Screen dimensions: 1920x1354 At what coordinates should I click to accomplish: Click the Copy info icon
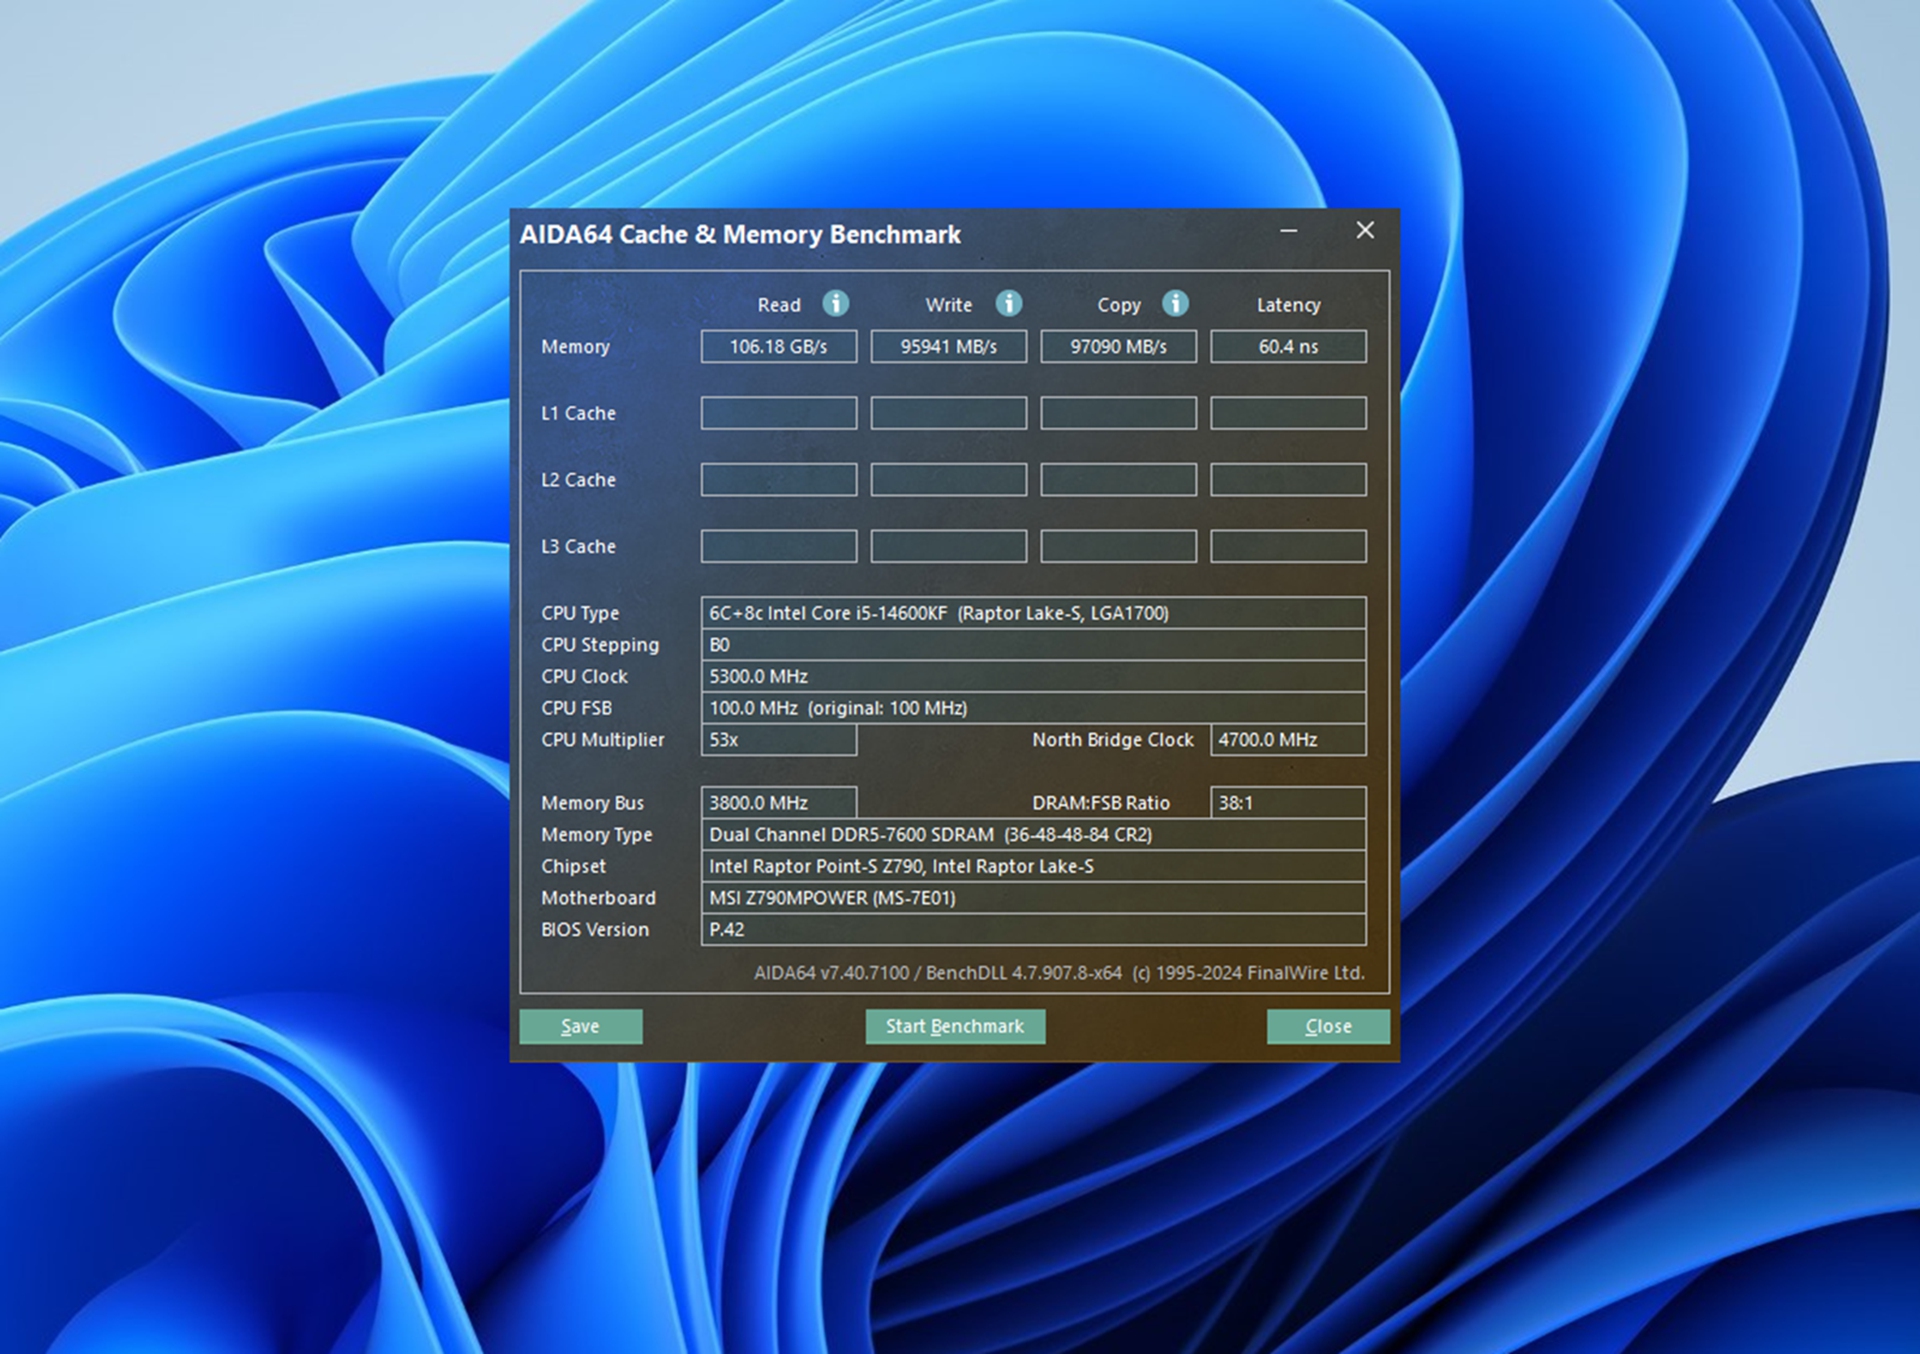click(x=1175, y=303)
